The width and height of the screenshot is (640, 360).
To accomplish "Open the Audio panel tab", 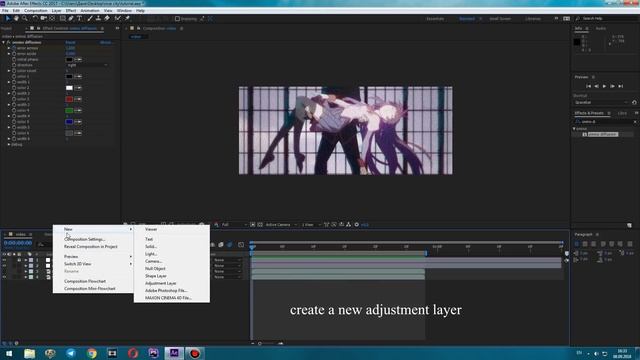I will [x=600, y=29].
